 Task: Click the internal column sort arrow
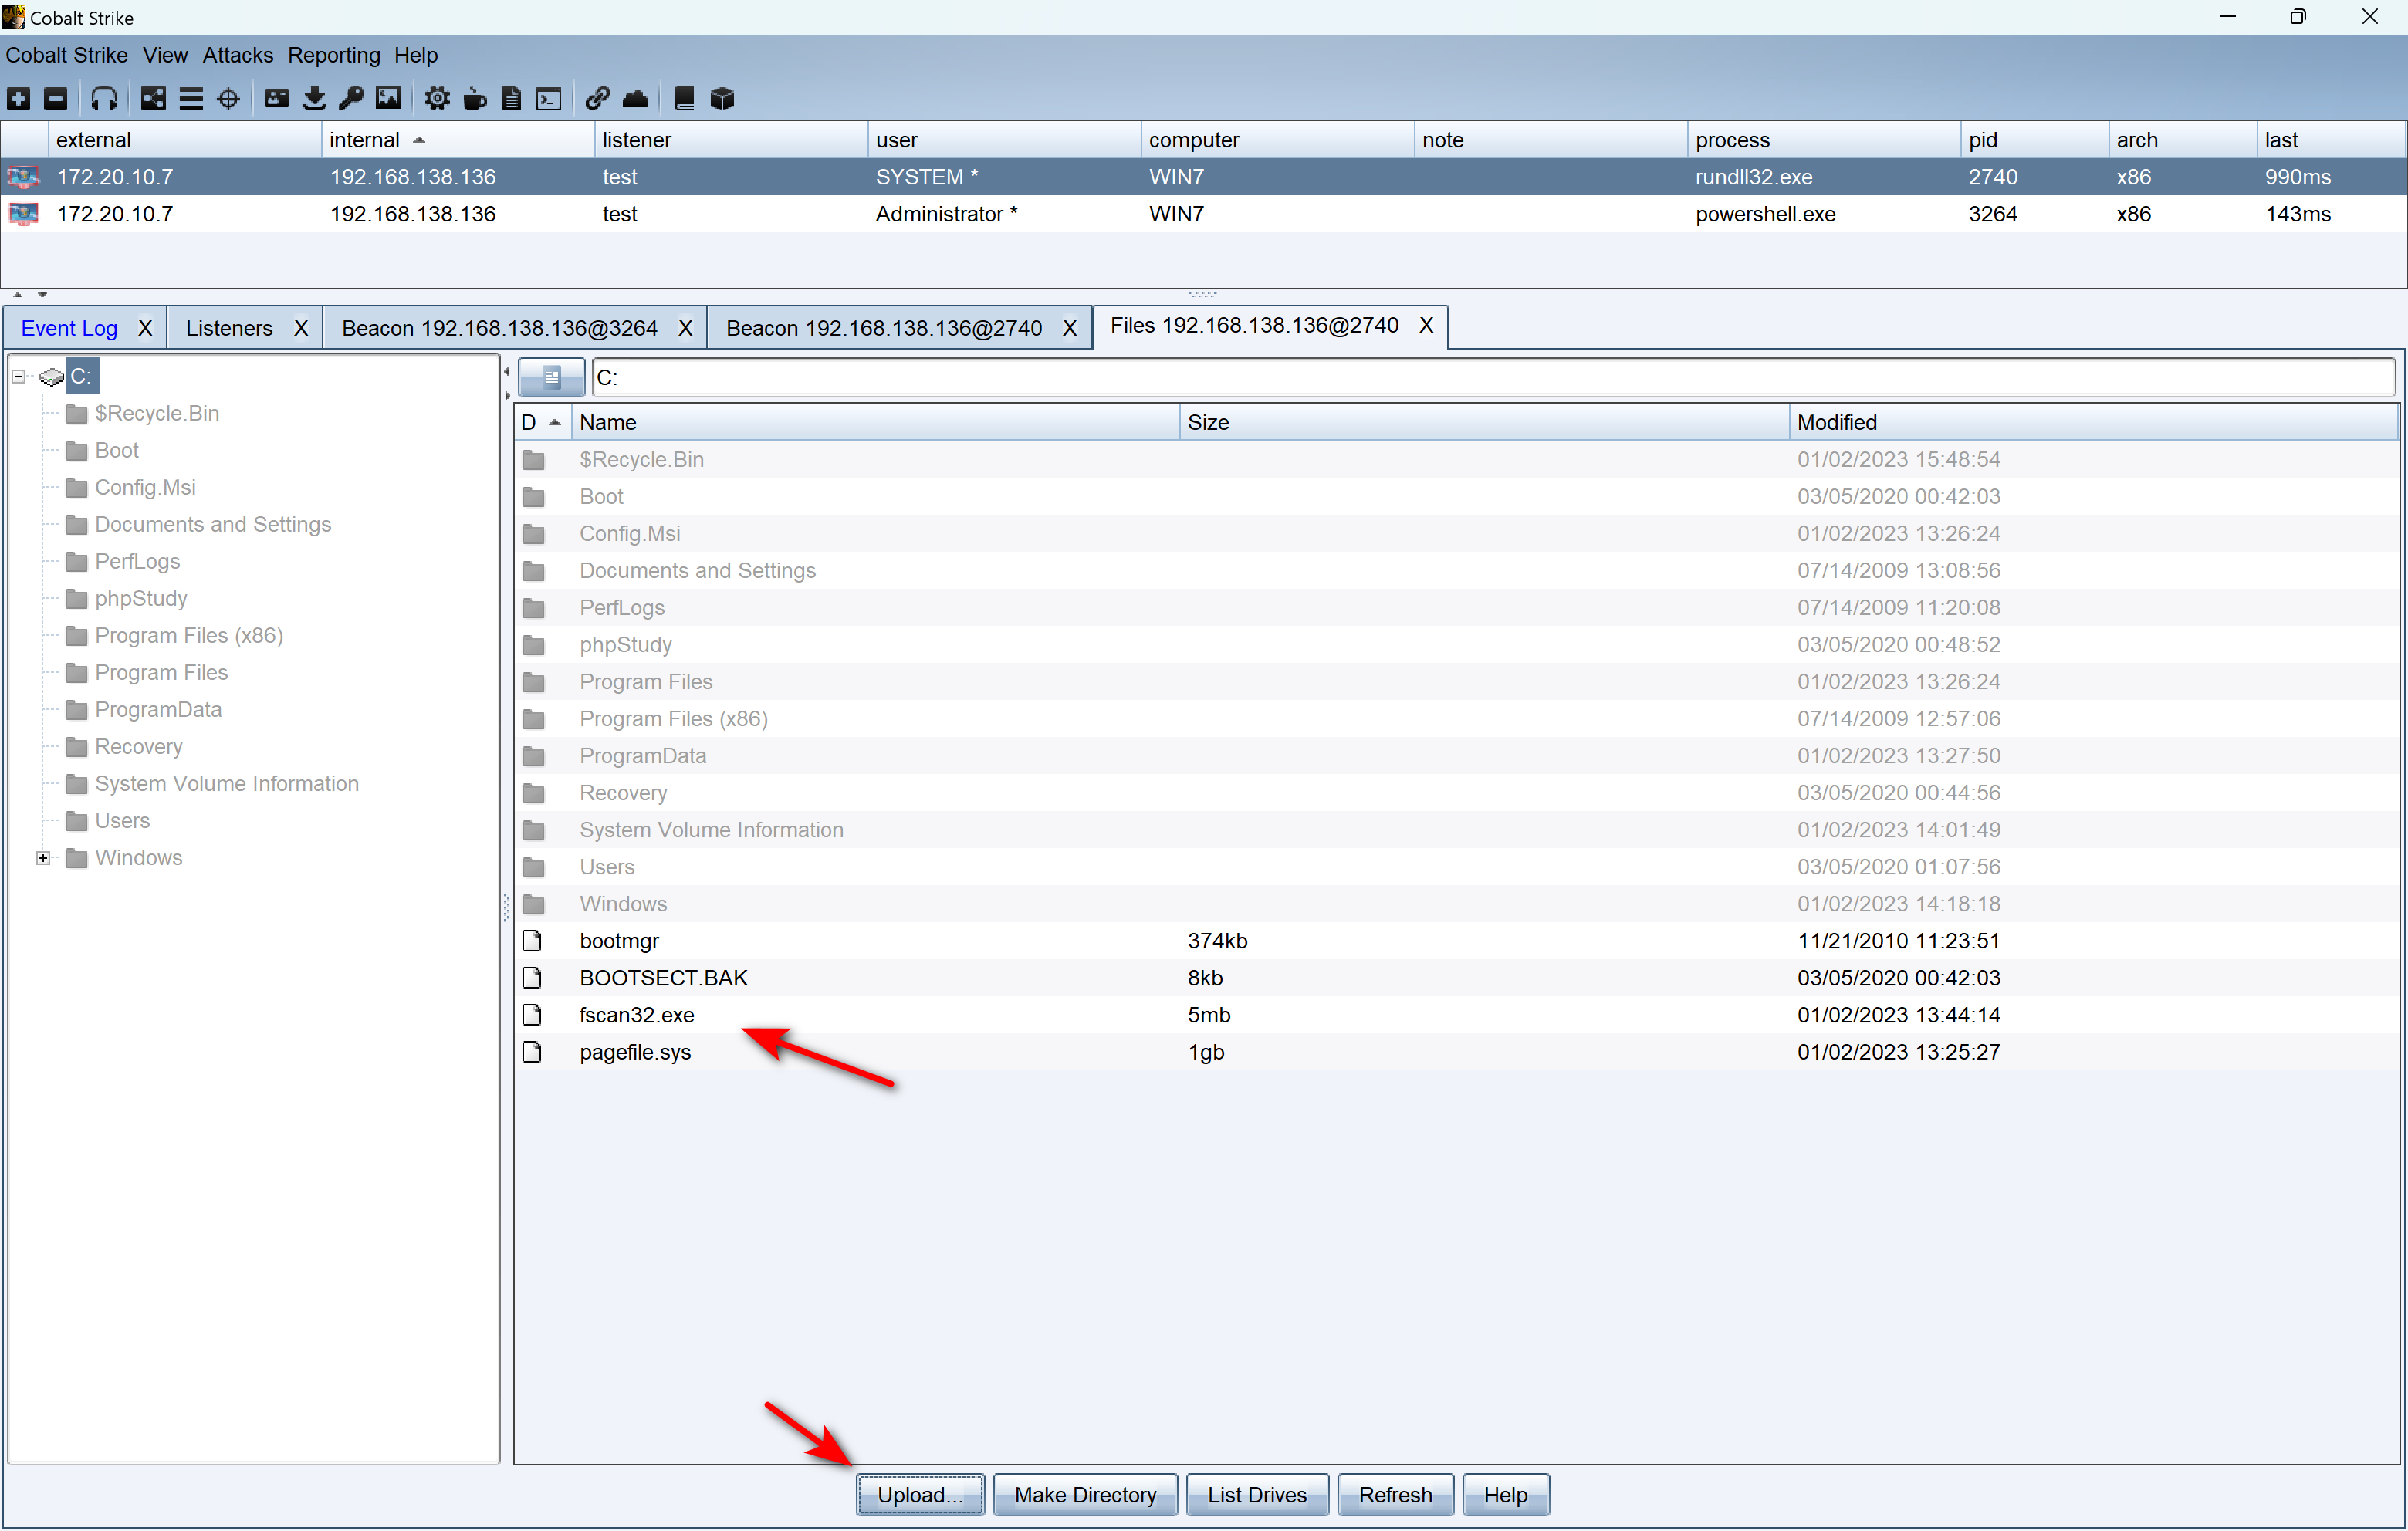click(x=419, y=140)
